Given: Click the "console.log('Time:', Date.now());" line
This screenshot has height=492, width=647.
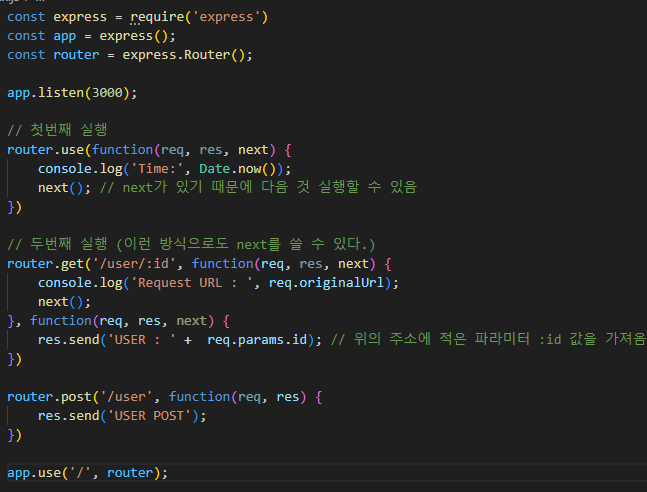Looking at the screenshot, I should (x=165, y=169).
